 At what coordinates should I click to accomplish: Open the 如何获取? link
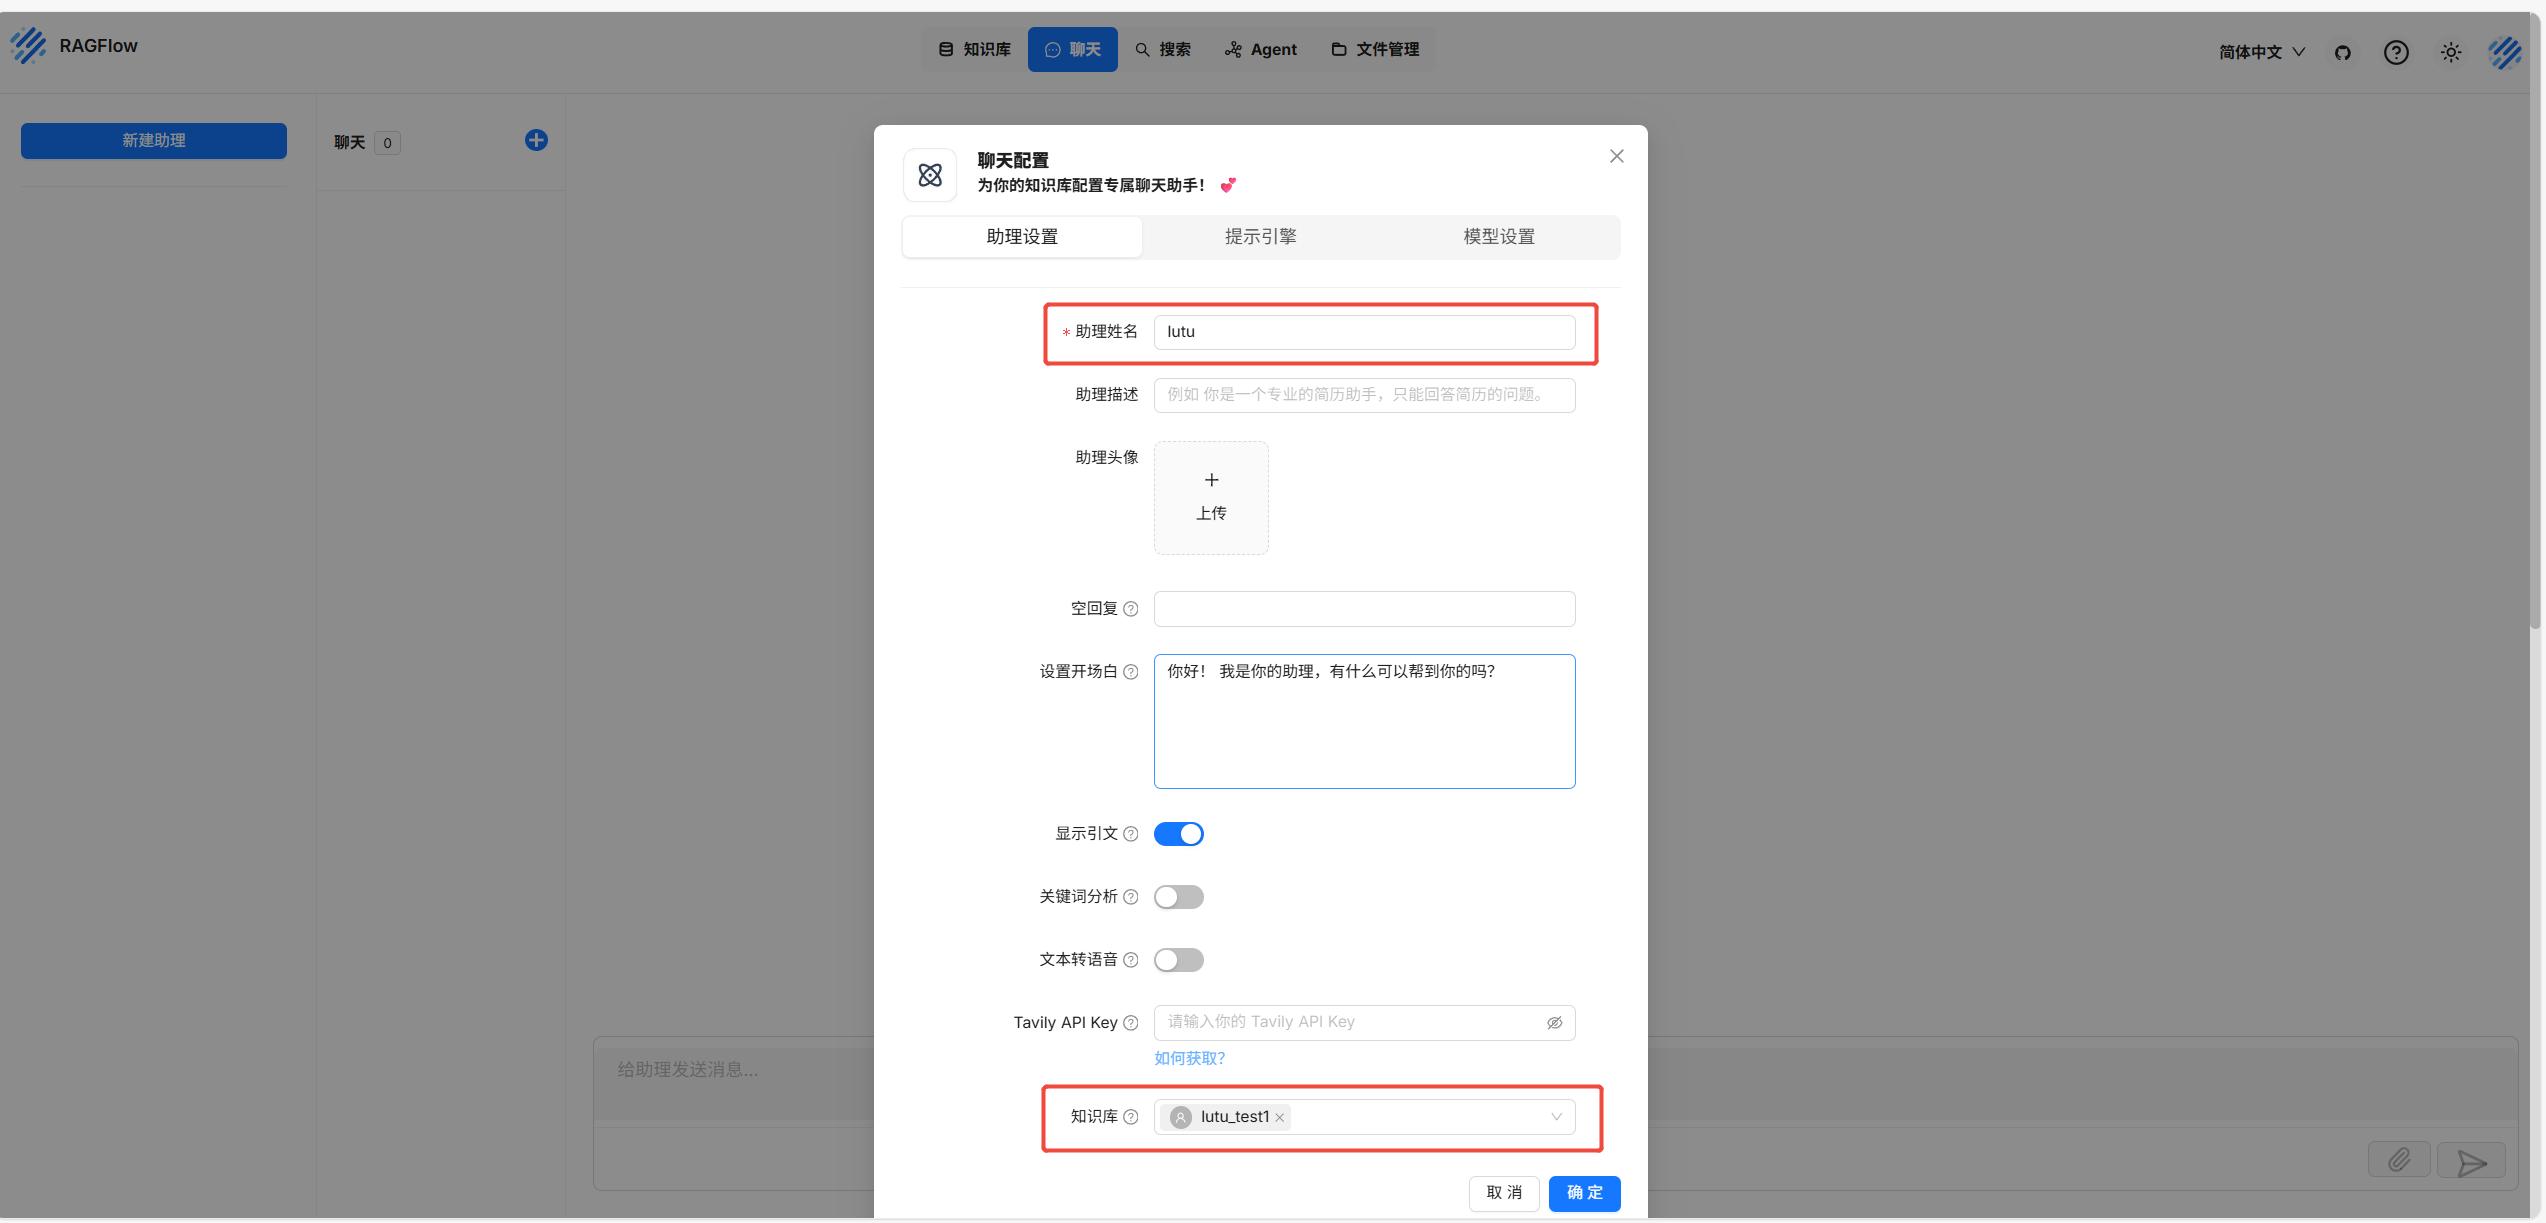tap(1189, 1058)
